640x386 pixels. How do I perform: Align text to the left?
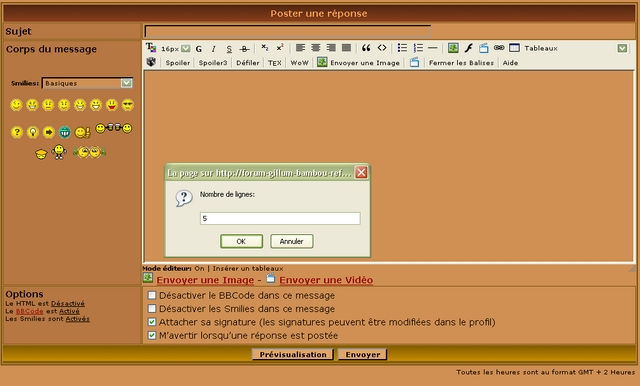tap(300, 48)
